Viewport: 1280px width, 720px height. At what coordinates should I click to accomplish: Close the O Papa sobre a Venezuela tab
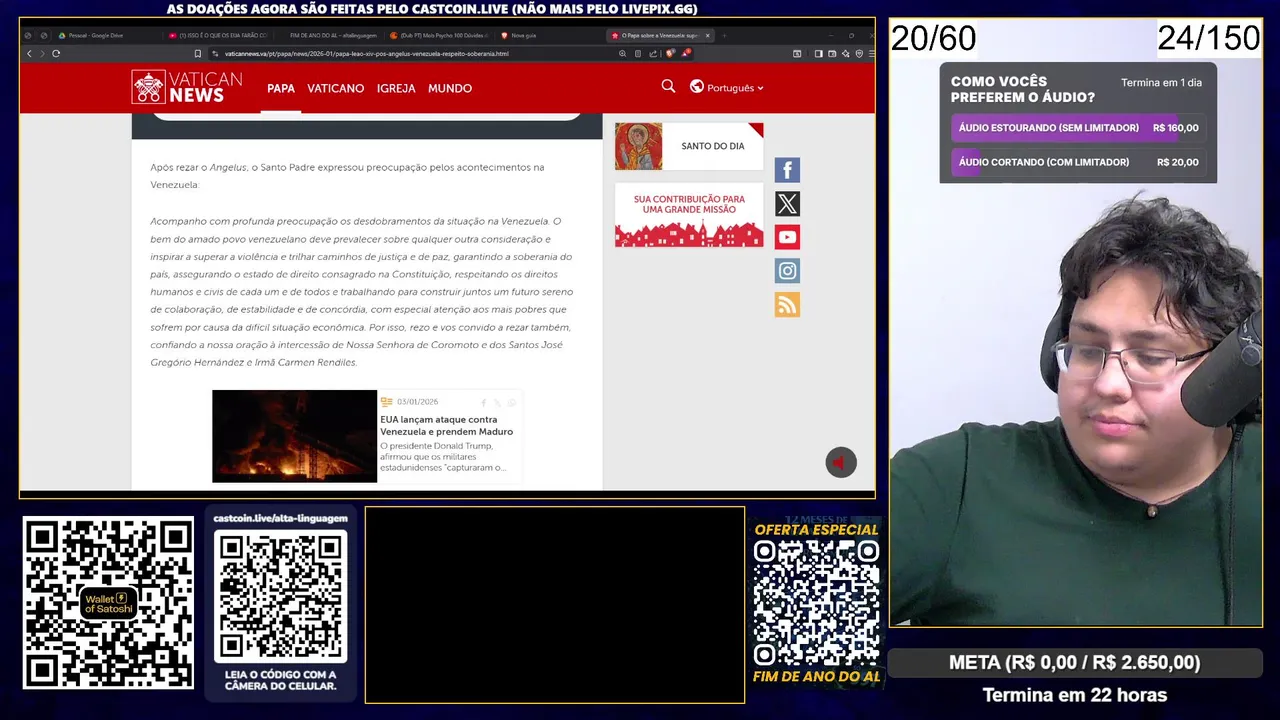708,35
